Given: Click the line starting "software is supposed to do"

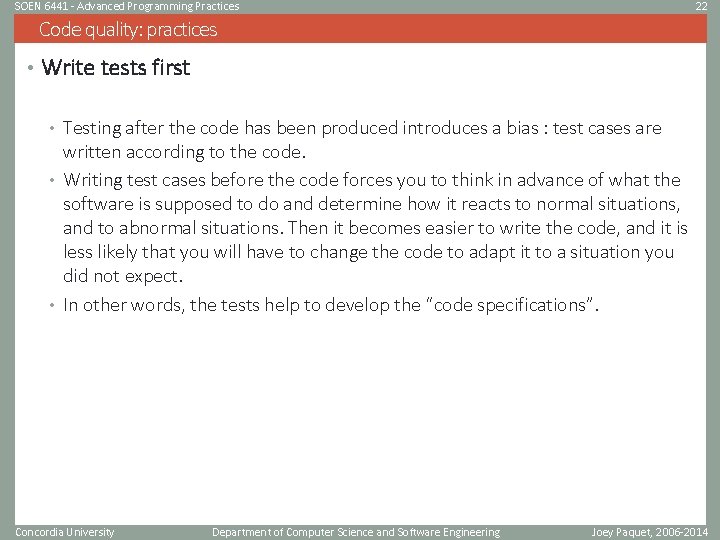Looking at the screenshot, I should [x=369, y=204].
